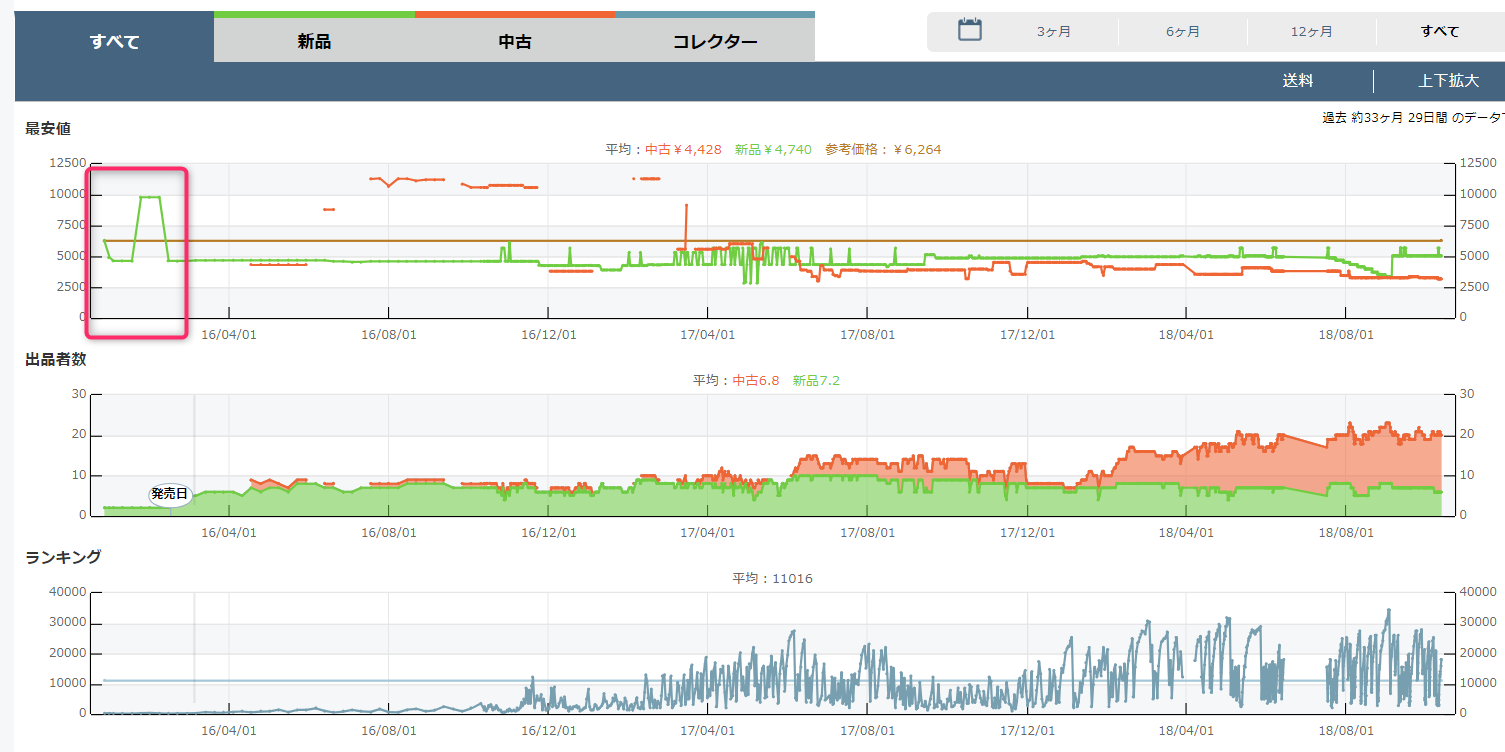Select the コレクター tab
1505x752 pixels.
[714, 41]
